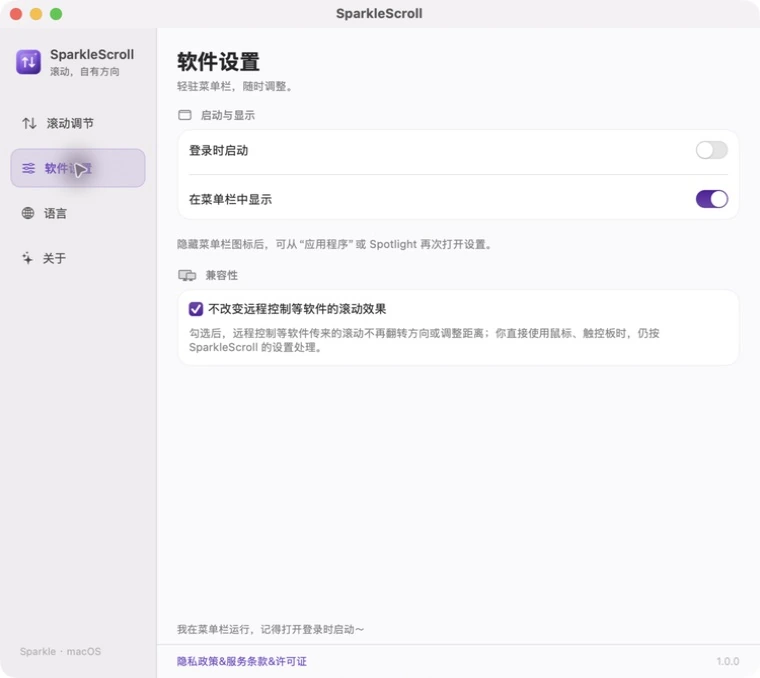This screenshot has width=760, height=678.
Task: Click the 在菜单栏中显示 label text
Action: pyautogui.click(x=230, y=199)
